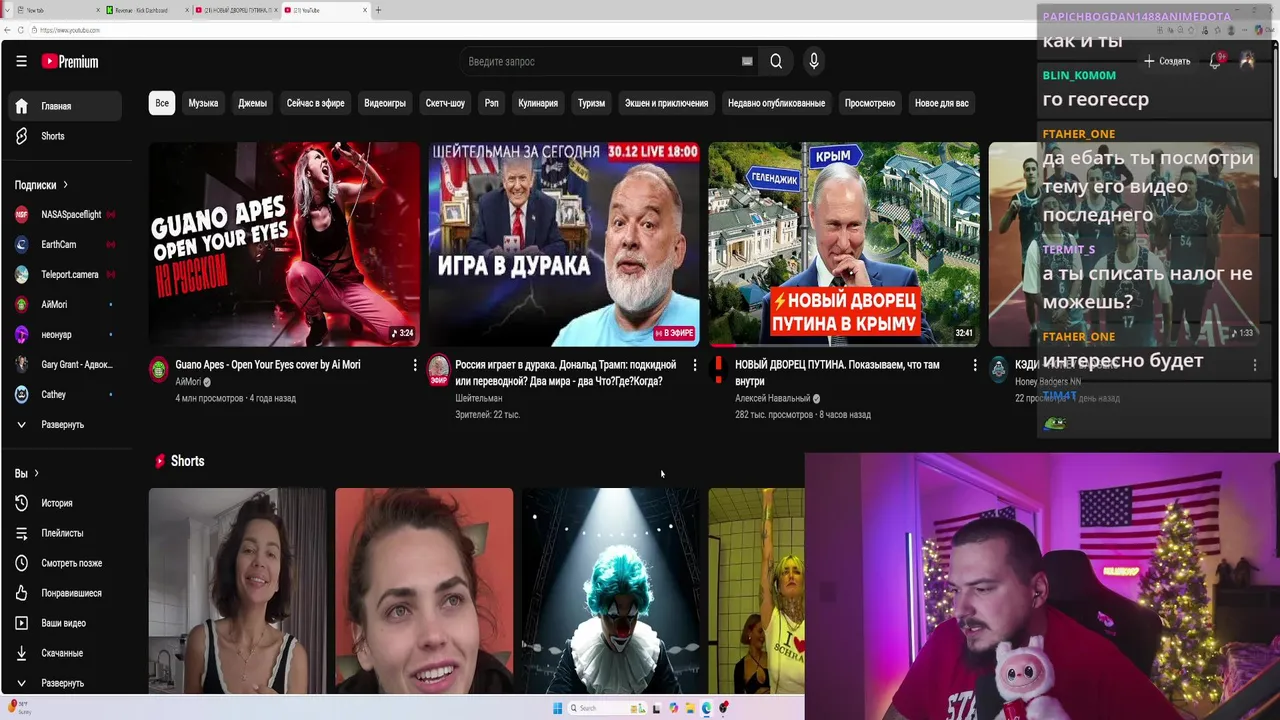The height and width of the screenshot is (720, 1280).
Task: Switch to 'Revenue - Kick Dashboard' browser tab
Action: pyautogui.click(x=148, y=10)
